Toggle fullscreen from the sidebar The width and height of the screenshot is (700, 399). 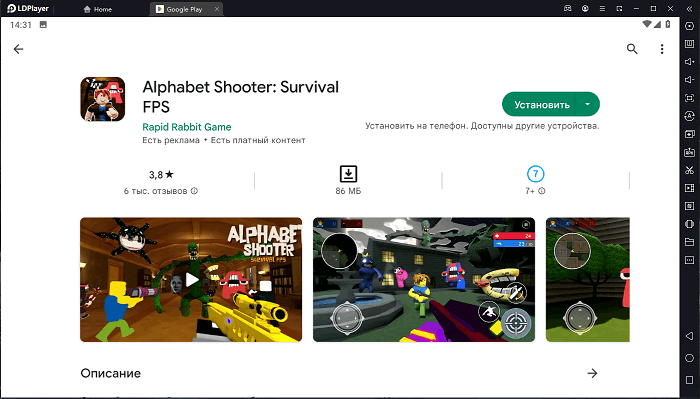[689, 98]
